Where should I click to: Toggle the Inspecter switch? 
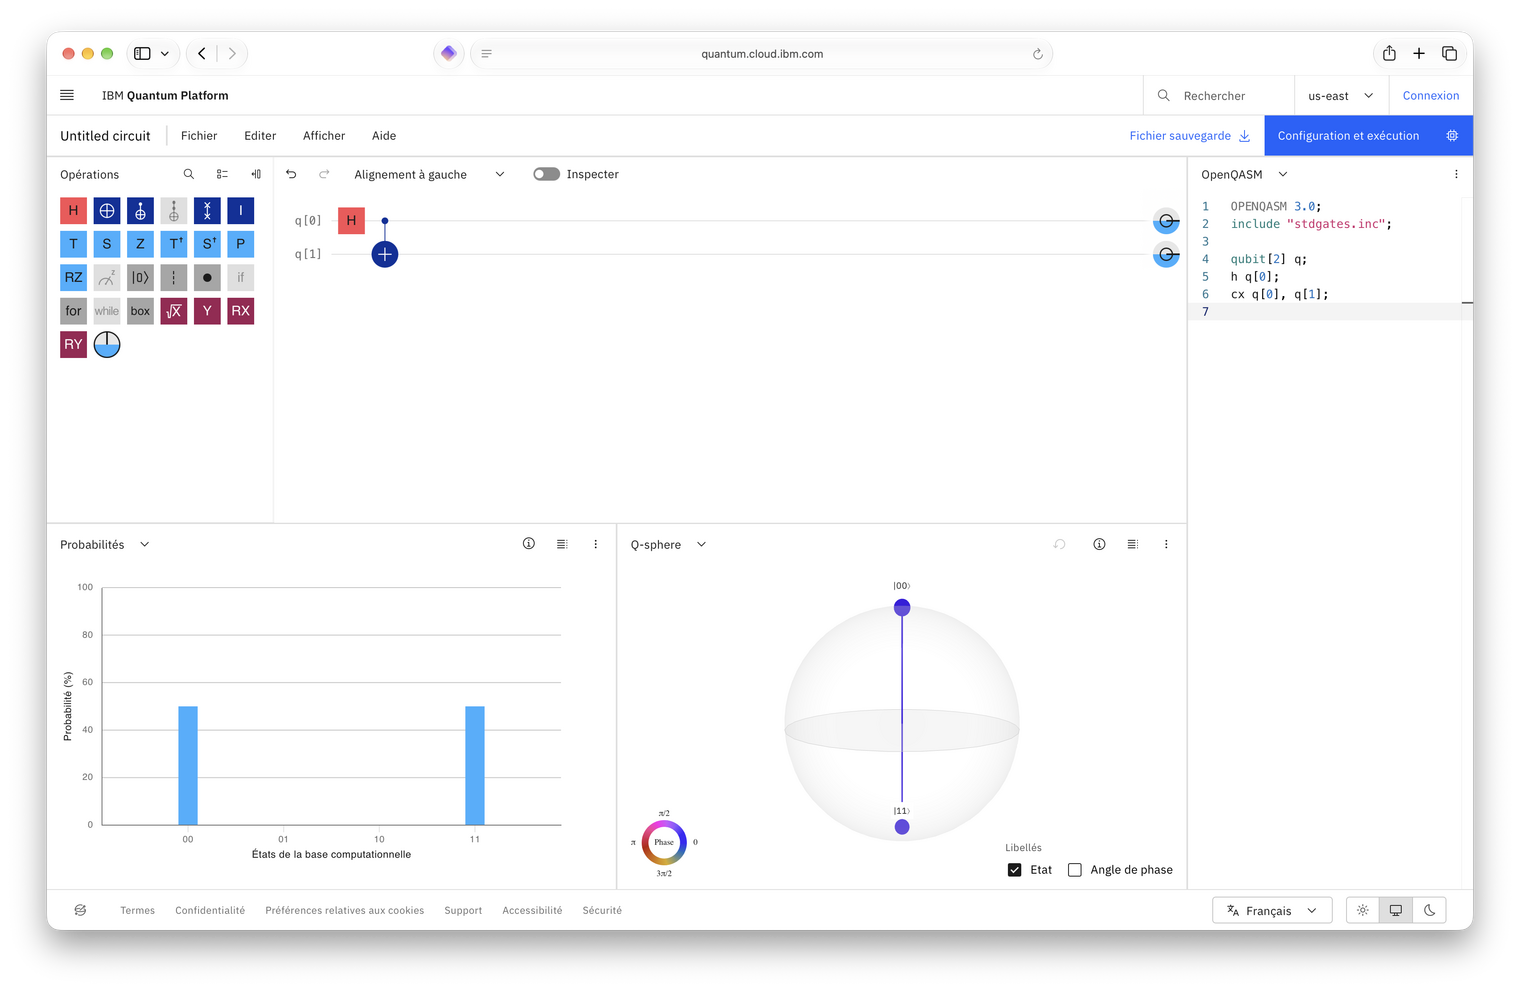(546, 174)
